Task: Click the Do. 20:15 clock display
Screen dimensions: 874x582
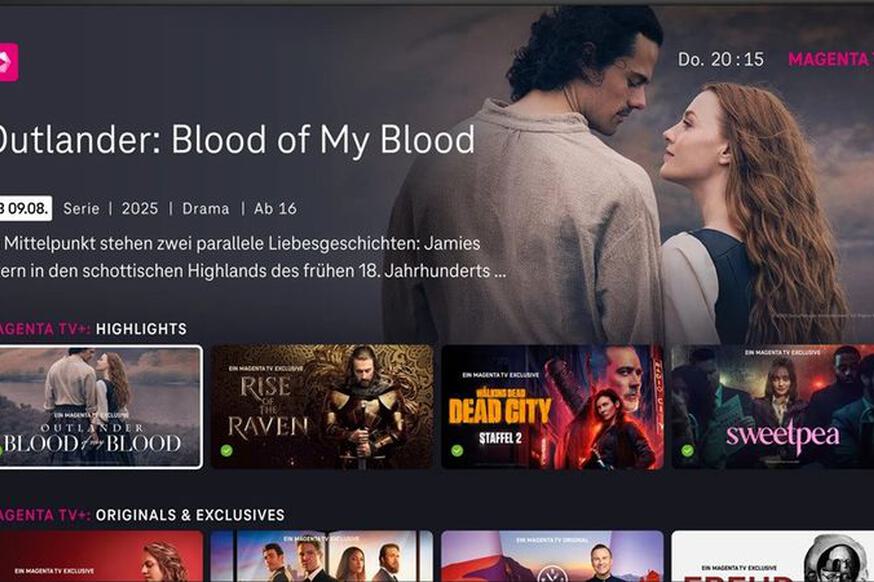Action: [721, 59]
